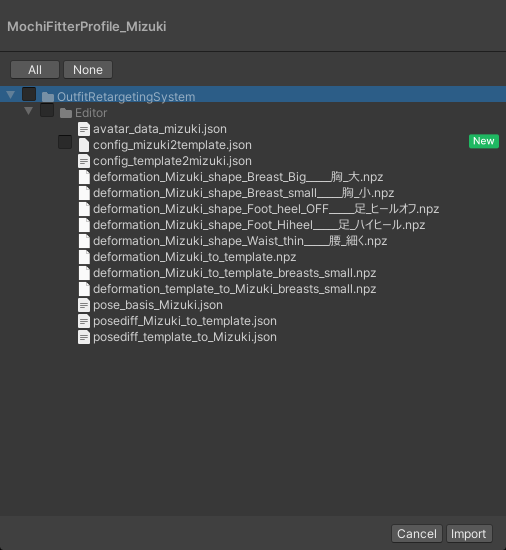506x550 pixels.
Task: Toggle the Editor folder checkbox
Action: pos(47,110)
